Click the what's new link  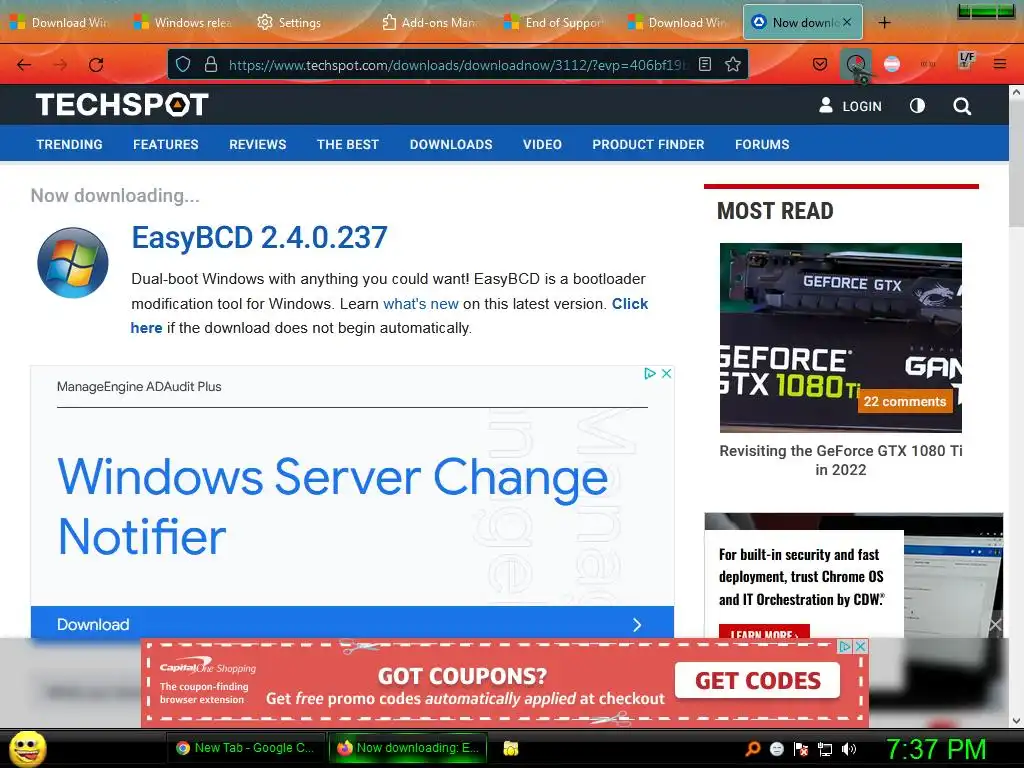[x=421, y=304]
